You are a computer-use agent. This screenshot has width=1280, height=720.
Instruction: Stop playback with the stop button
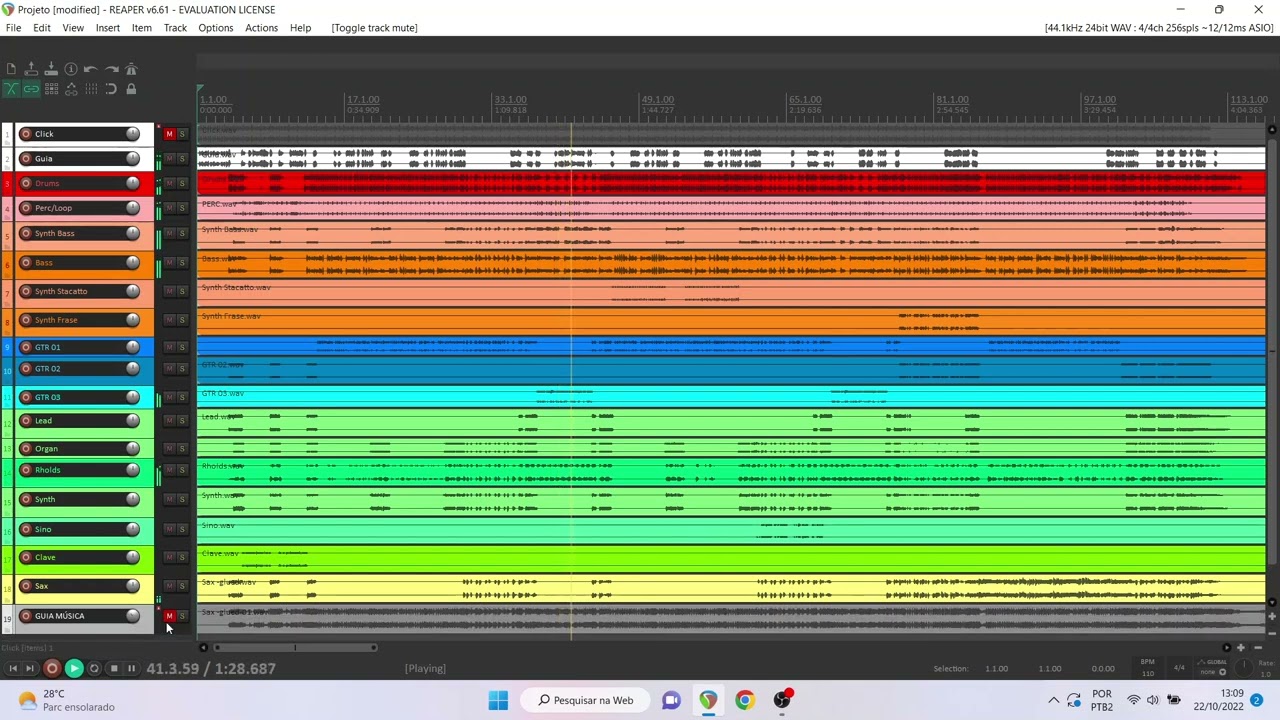point(114,669)
